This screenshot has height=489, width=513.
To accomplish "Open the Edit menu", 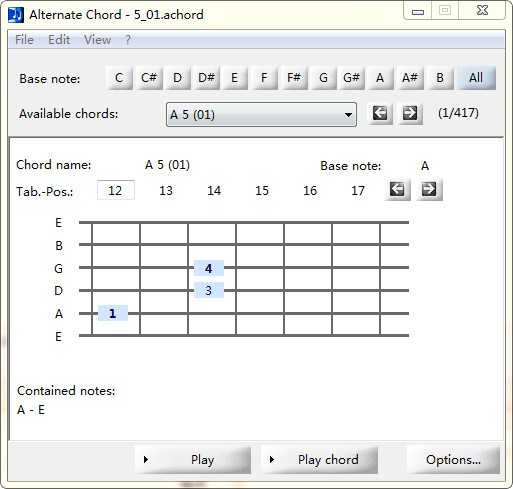I will (59, 40).
